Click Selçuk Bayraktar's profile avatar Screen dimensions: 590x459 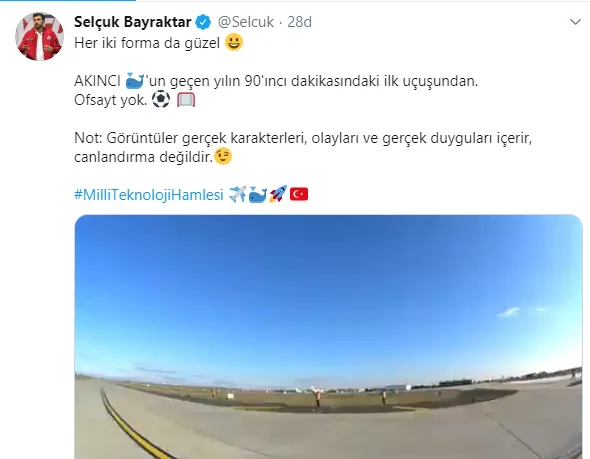click(x=40, y=36)
